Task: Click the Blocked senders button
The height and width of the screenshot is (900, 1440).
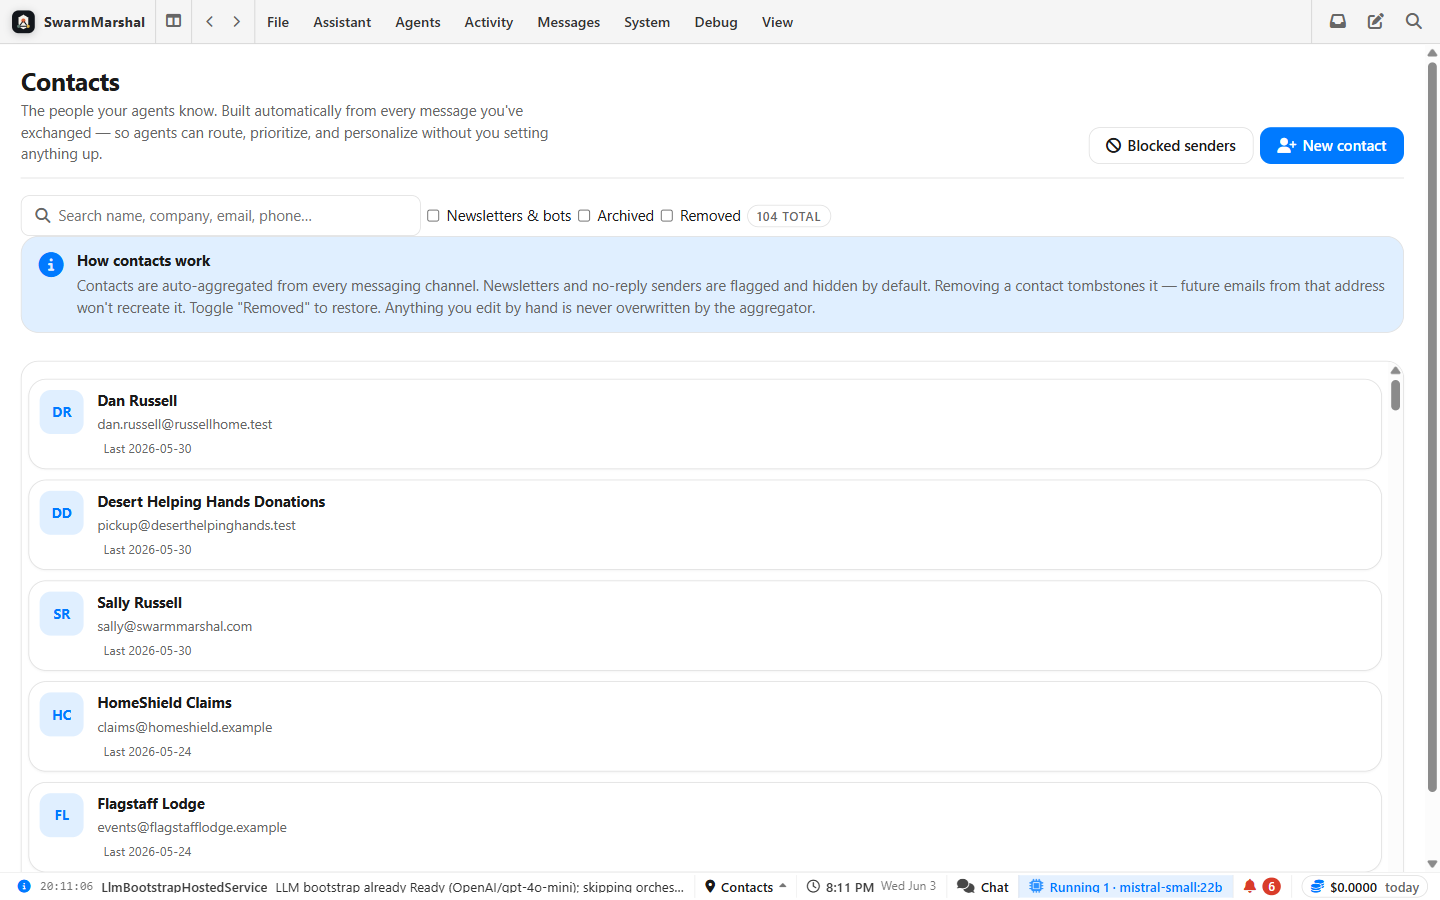Action: coord(1171,146)
